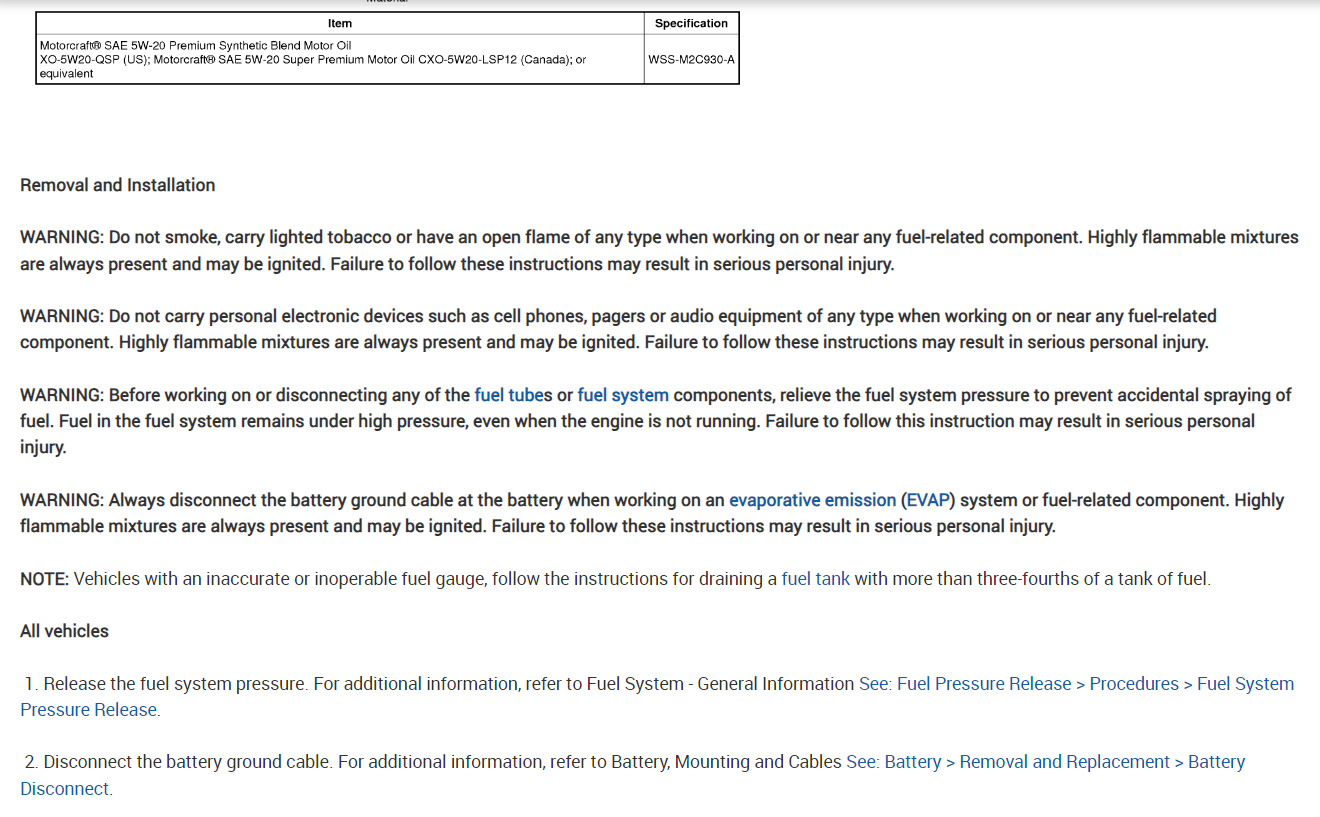
Task: Click the warning about personal electronic devices
Action: 618,329
